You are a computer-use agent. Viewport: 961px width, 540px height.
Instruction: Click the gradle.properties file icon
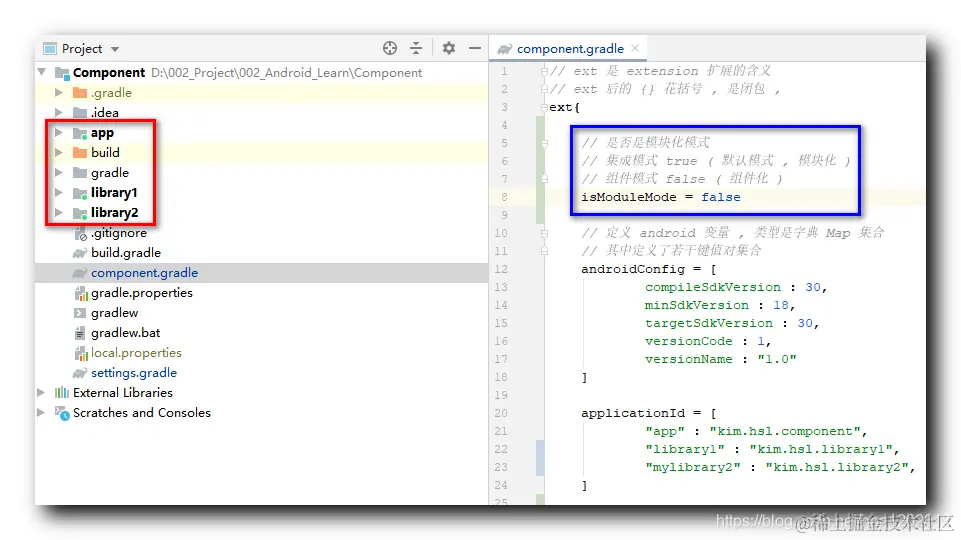tap(80, 293)
